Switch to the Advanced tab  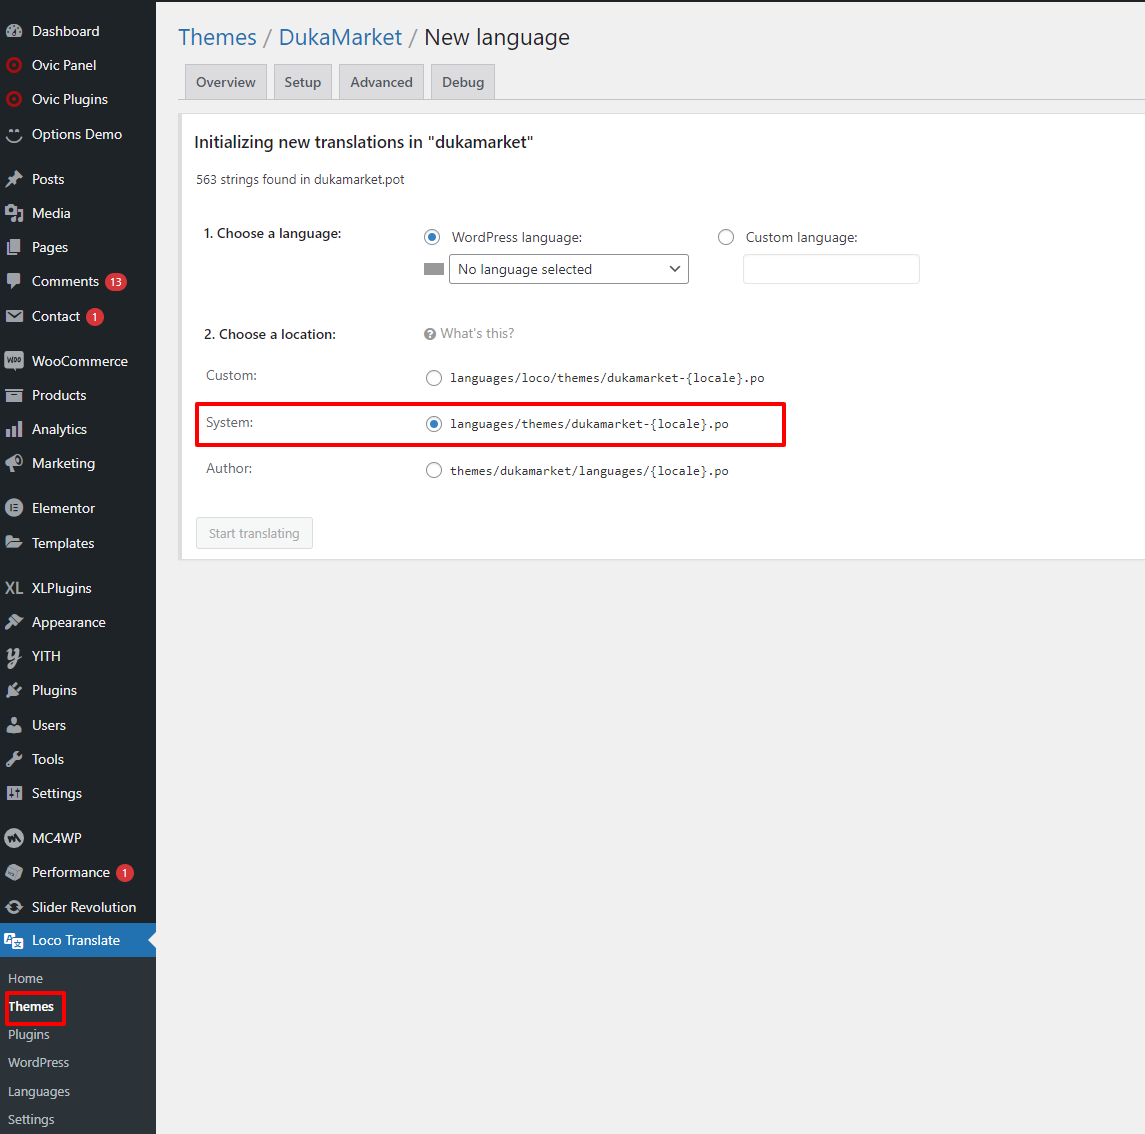click(381, 82)
